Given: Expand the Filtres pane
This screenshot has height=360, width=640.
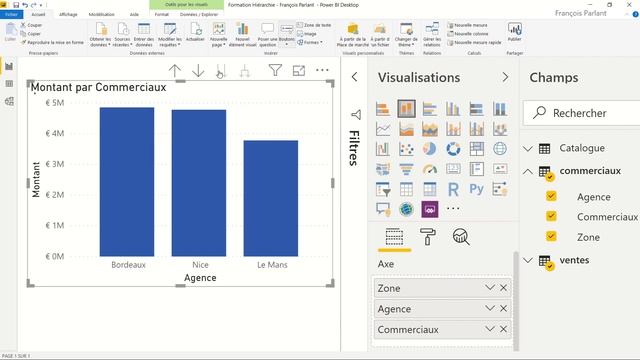Looking at the screenshot, I should pyautogui.click(x=354, y=77).
